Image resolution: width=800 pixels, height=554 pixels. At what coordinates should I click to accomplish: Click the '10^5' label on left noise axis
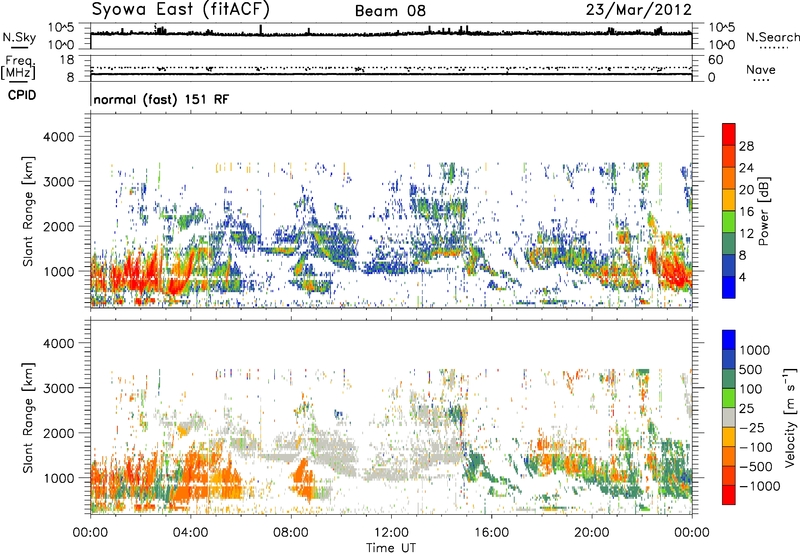pos(61,28)
